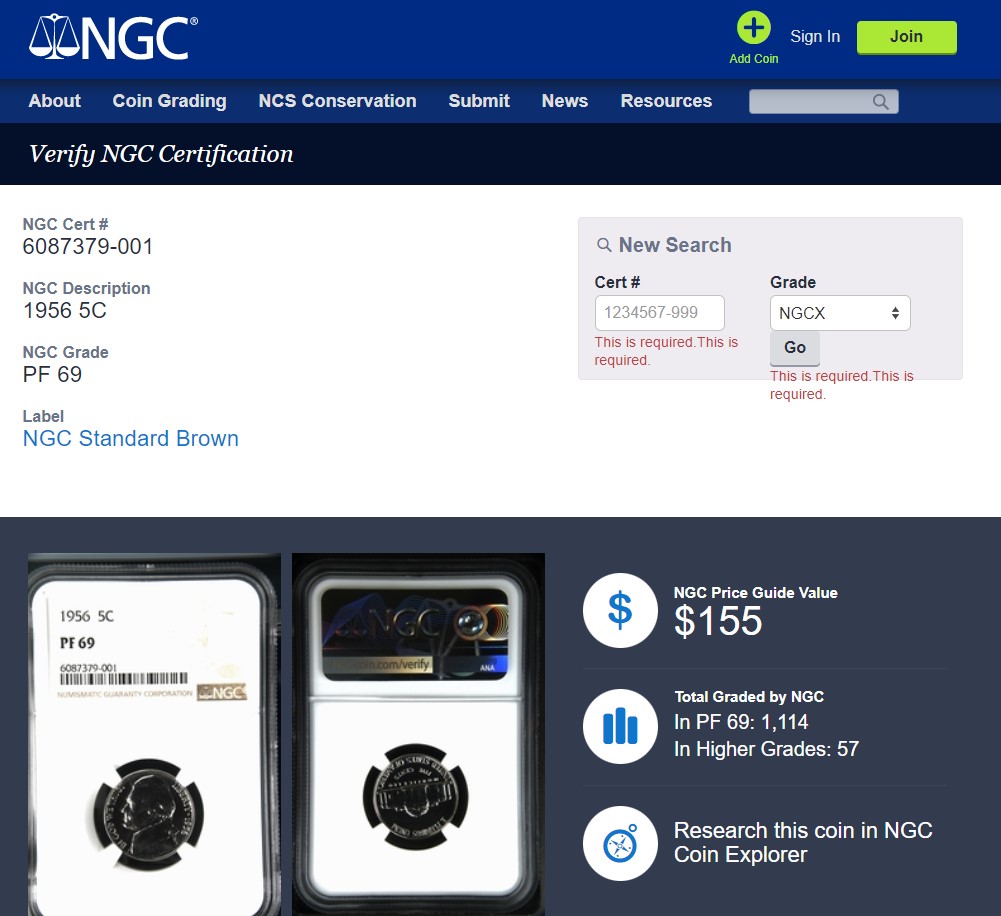Open the NCS Conservation menu

point(337,101)
